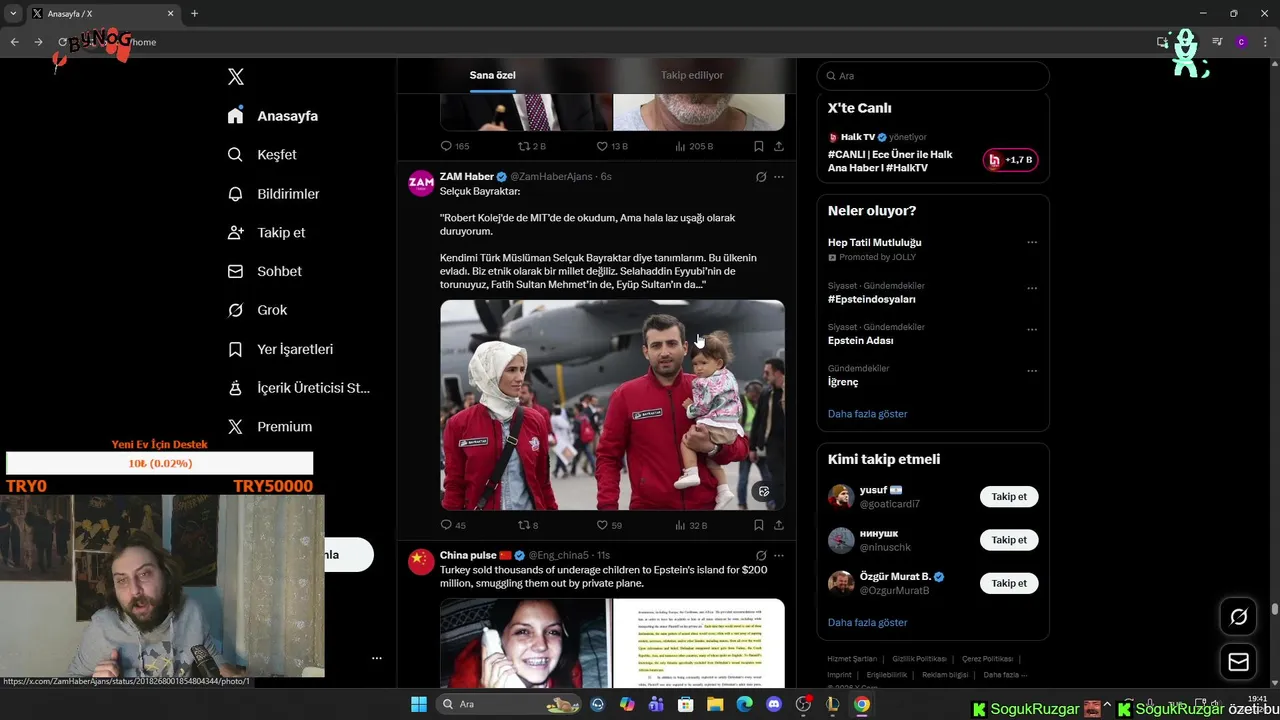Open more options on ZAM Haber post
The width and height of the screenshot is (1280, 720).
click(779, 177)
